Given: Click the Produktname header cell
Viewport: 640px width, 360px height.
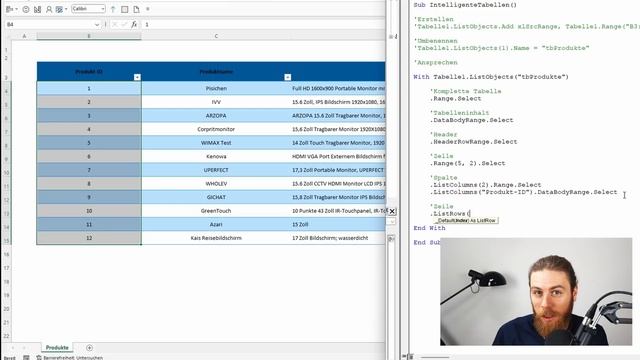Looking at the screenshot, I should click(216, 71).
